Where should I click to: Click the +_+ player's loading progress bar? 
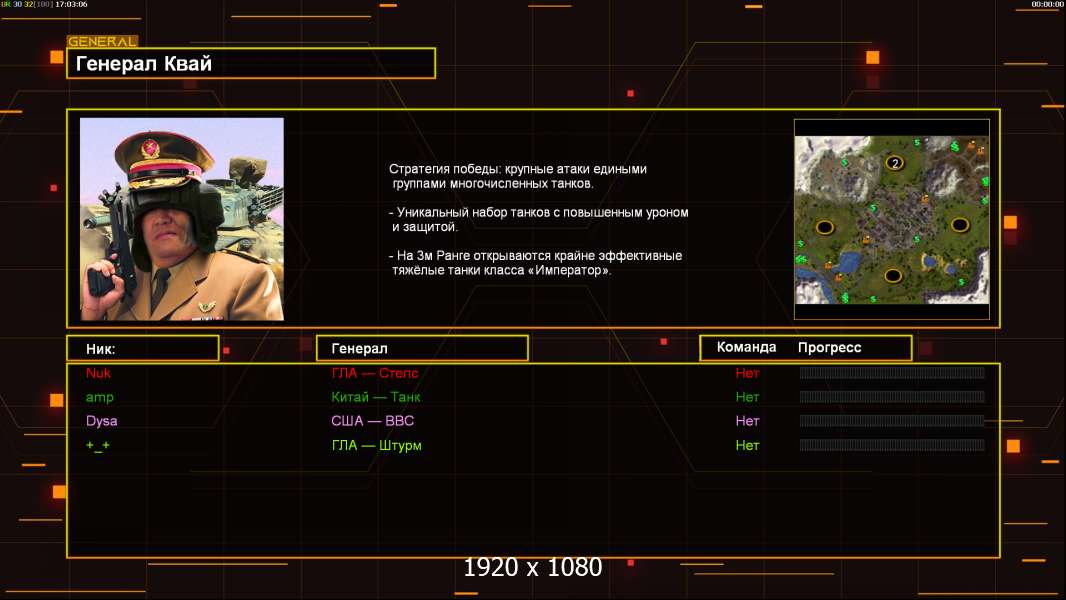(x=892, y=445)
